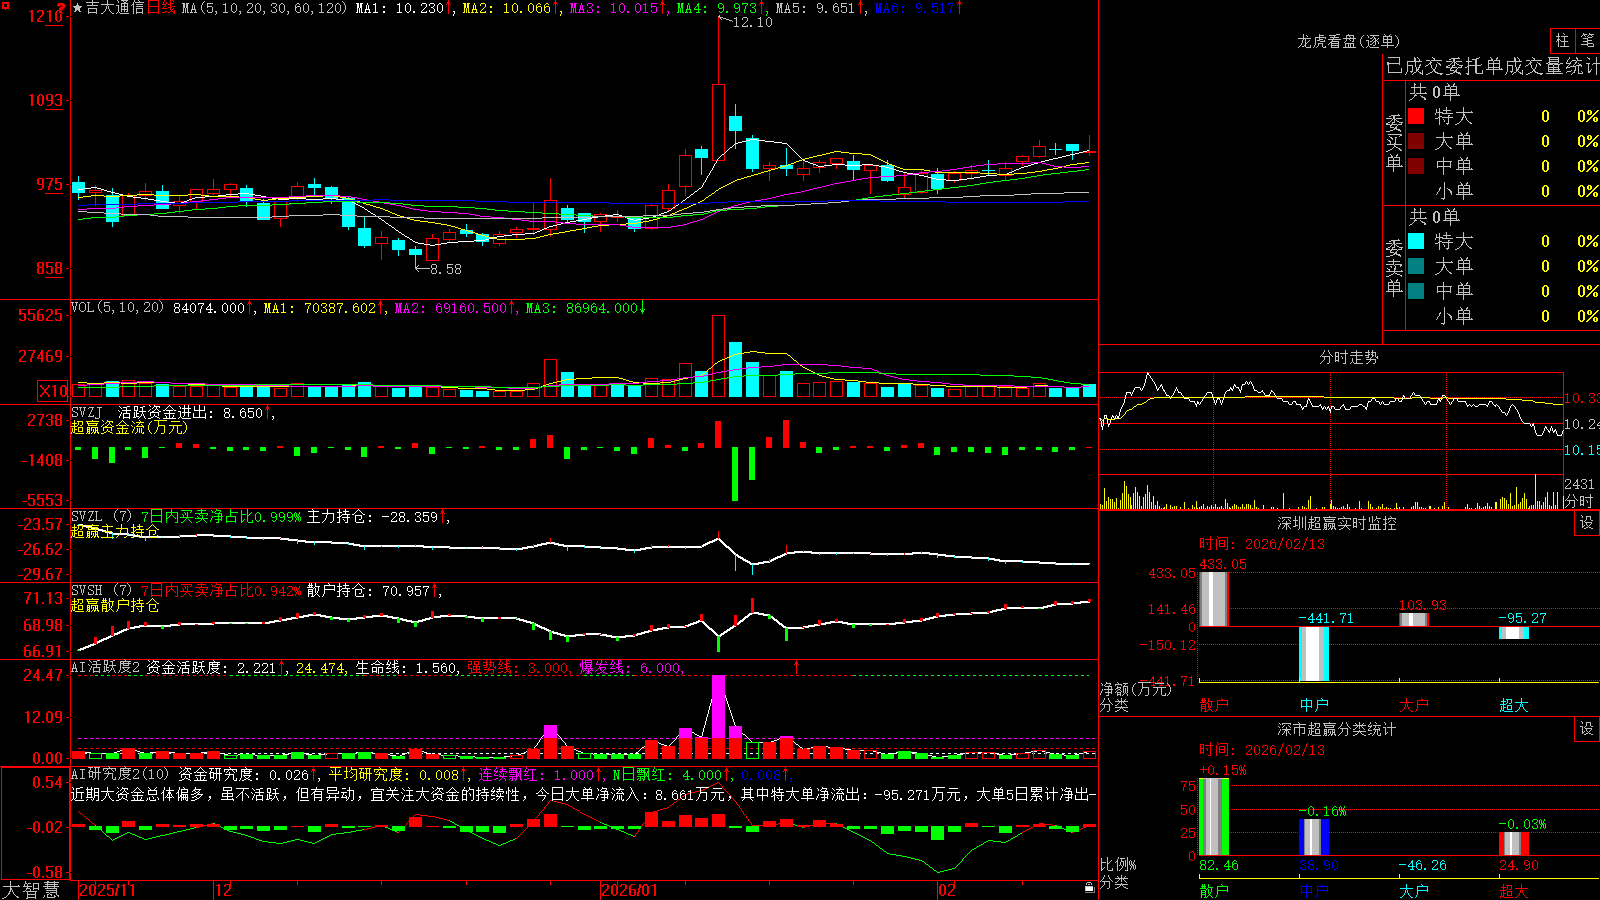Click the 大智慧 logo in bottom corner
1600x900 pixels.
pos(30,890)
